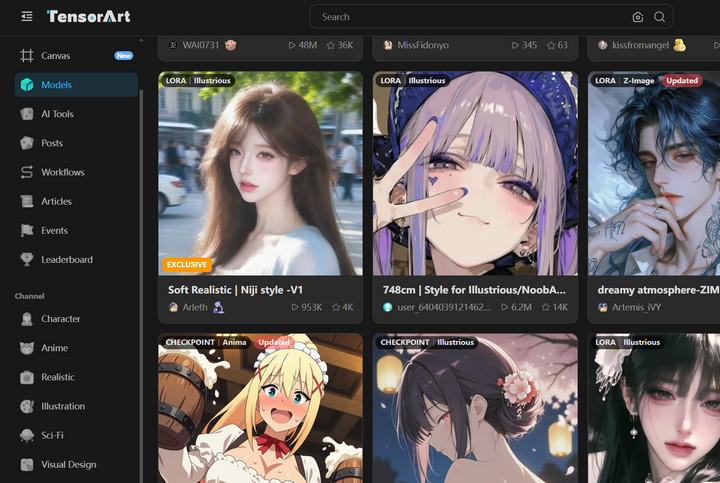Click the magnifier search icon
The height and width of the screenshot is (483, 720).
click(x=659, y=17)
